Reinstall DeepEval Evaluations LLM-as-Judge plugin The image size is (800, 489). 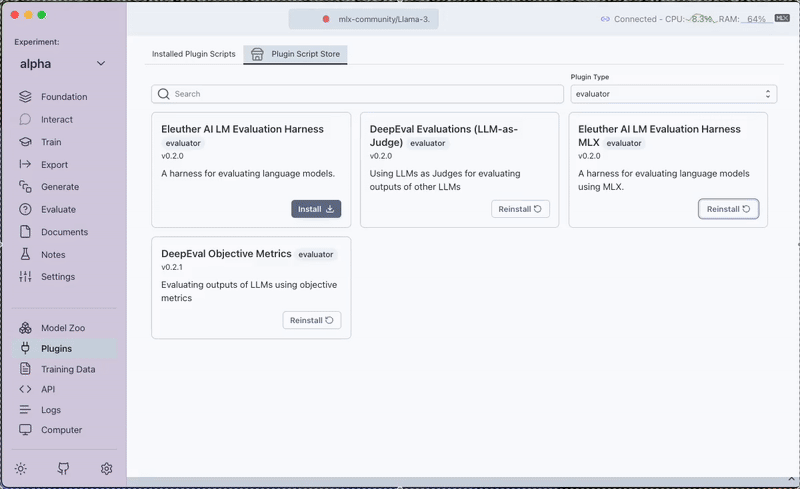(520, 209)
